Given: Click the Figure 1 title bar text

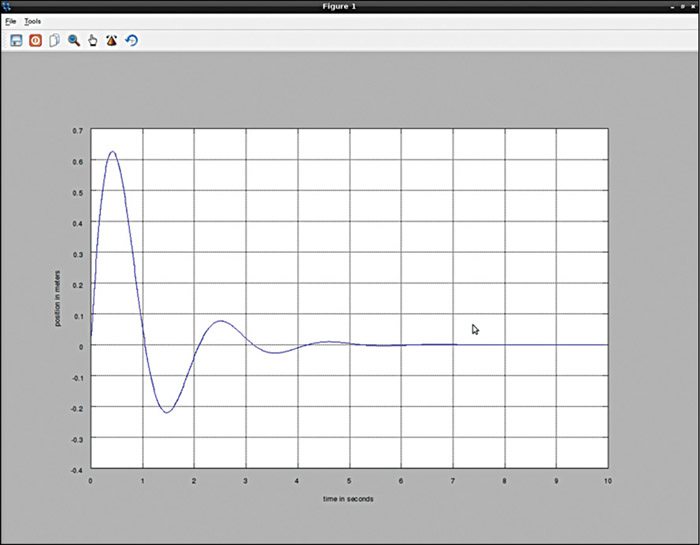Looking at the screenshot, I should (349, 6).
